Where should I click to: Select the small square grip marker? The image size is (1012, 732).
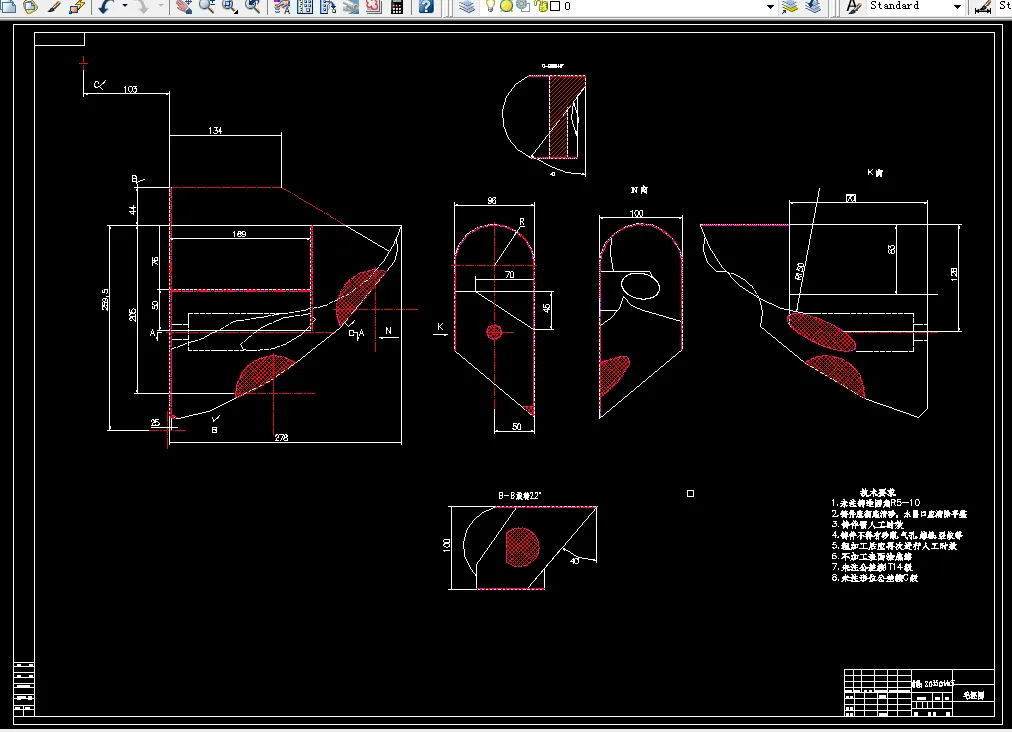tap(691, 493)
